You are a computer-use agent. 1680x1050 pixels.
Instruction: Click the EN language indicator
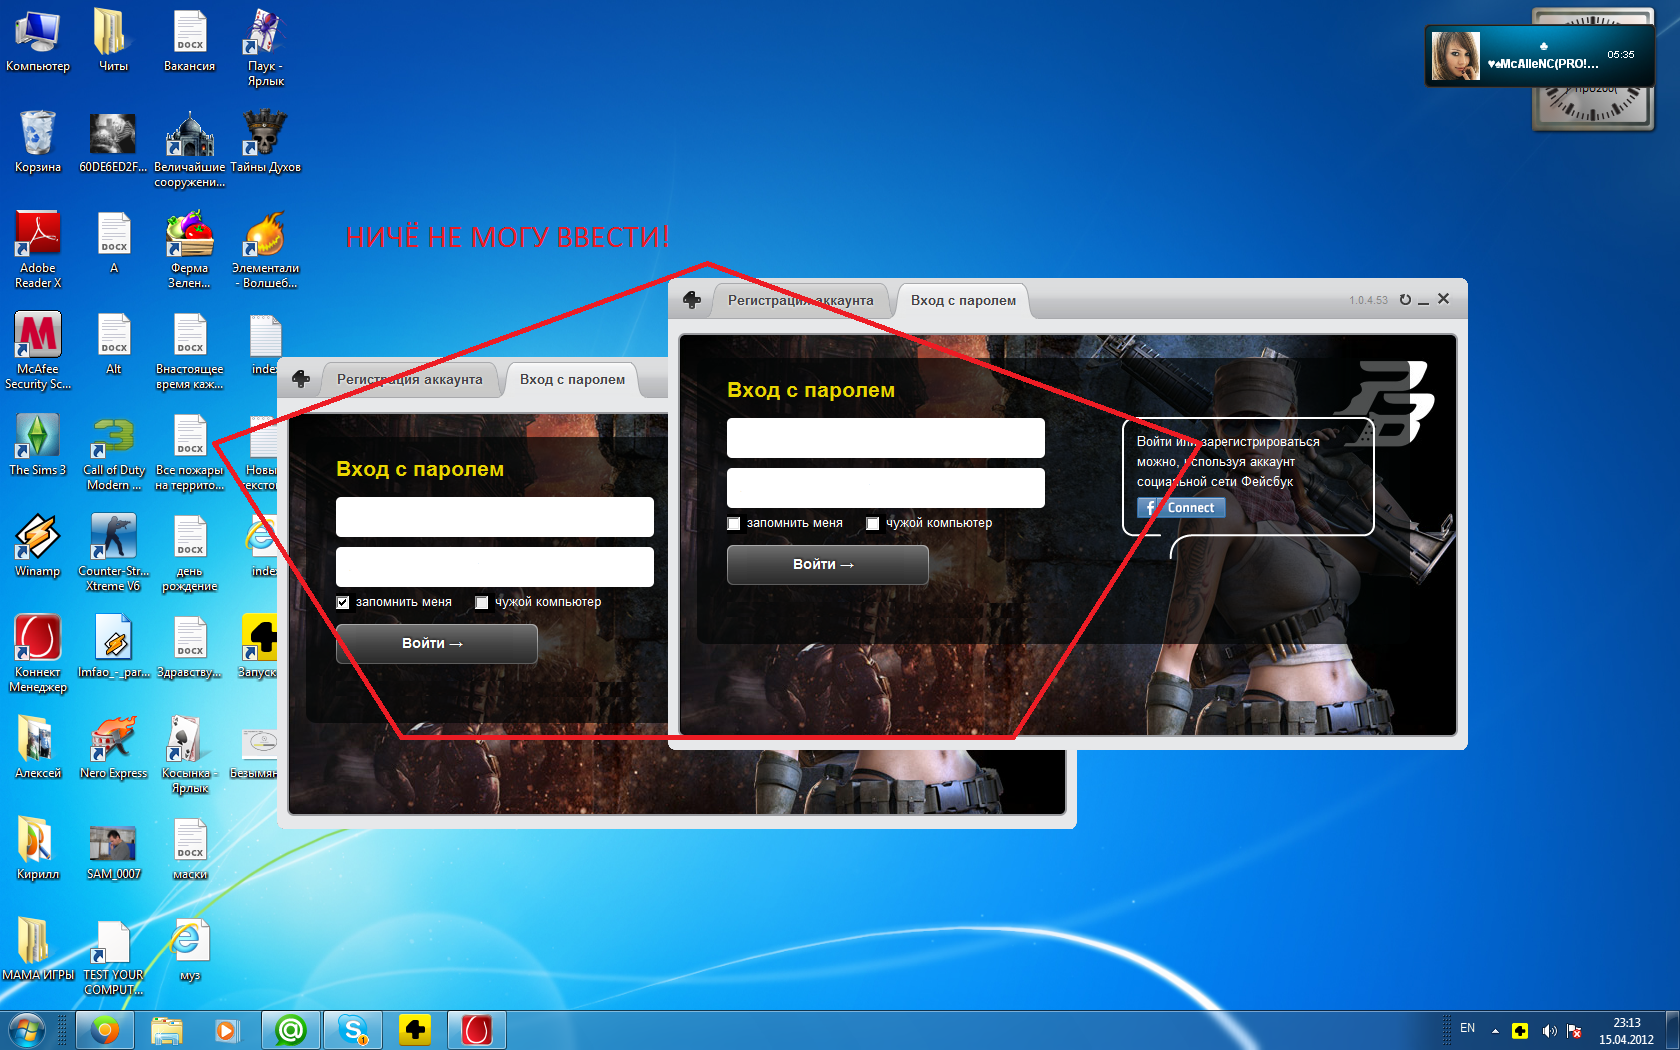(1467, 1028)
